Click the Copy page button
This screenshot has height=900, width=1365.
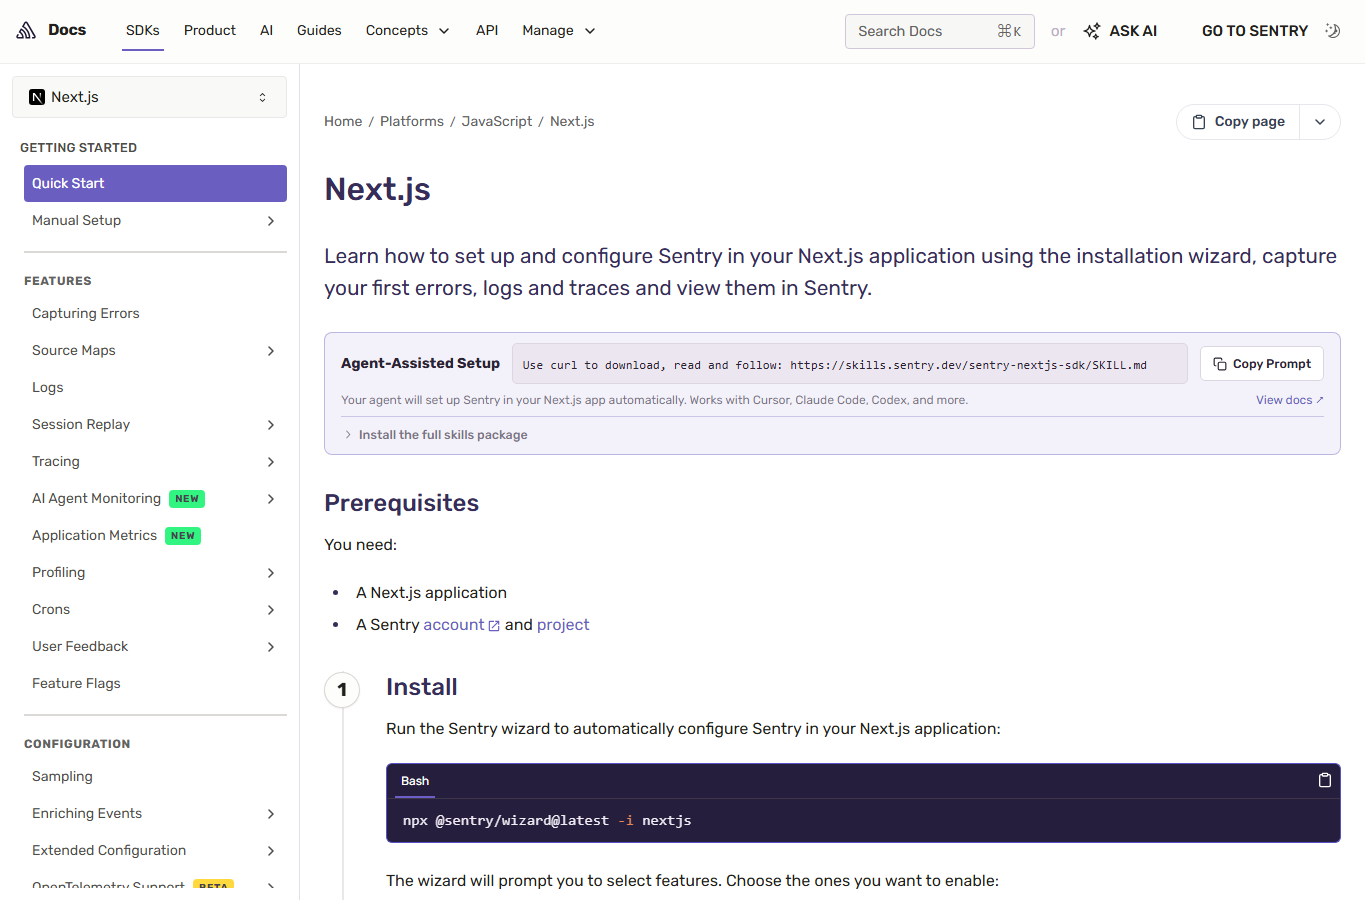1239,122
